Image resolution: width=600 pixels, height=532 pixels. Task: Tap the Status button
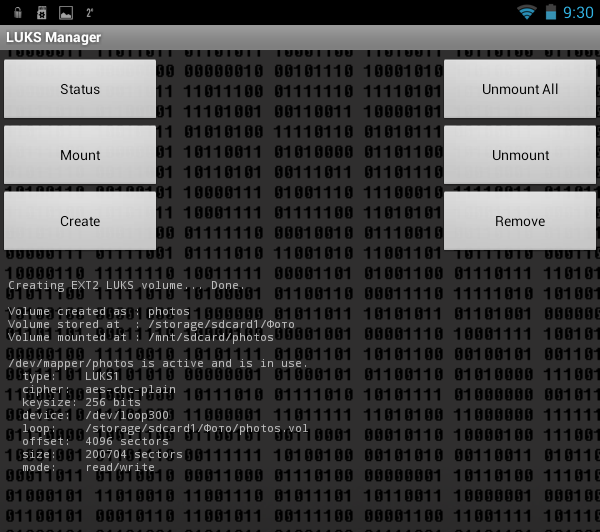(x=80, y=89)
